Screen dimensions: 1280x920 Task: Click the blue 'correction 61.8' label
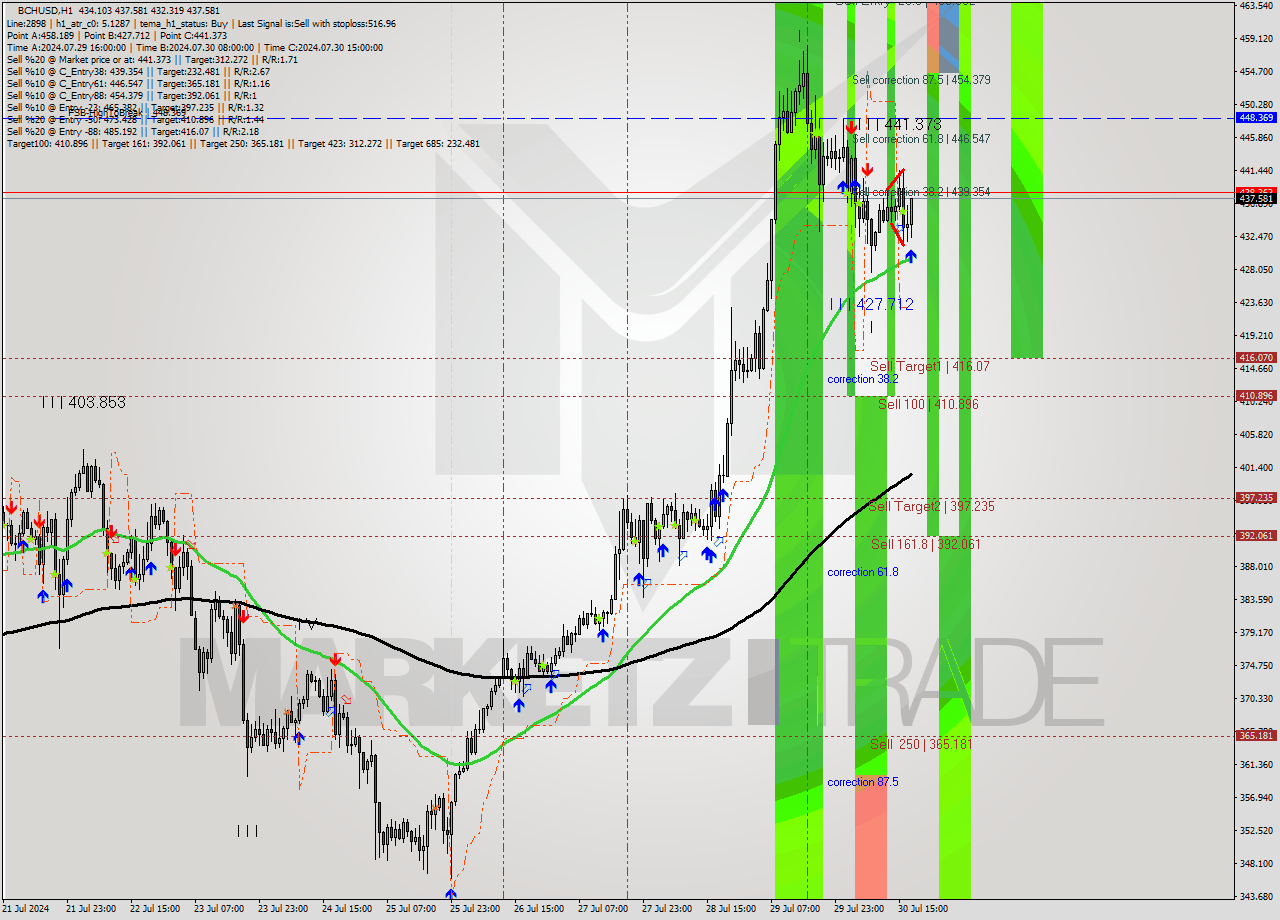[862, 572]
